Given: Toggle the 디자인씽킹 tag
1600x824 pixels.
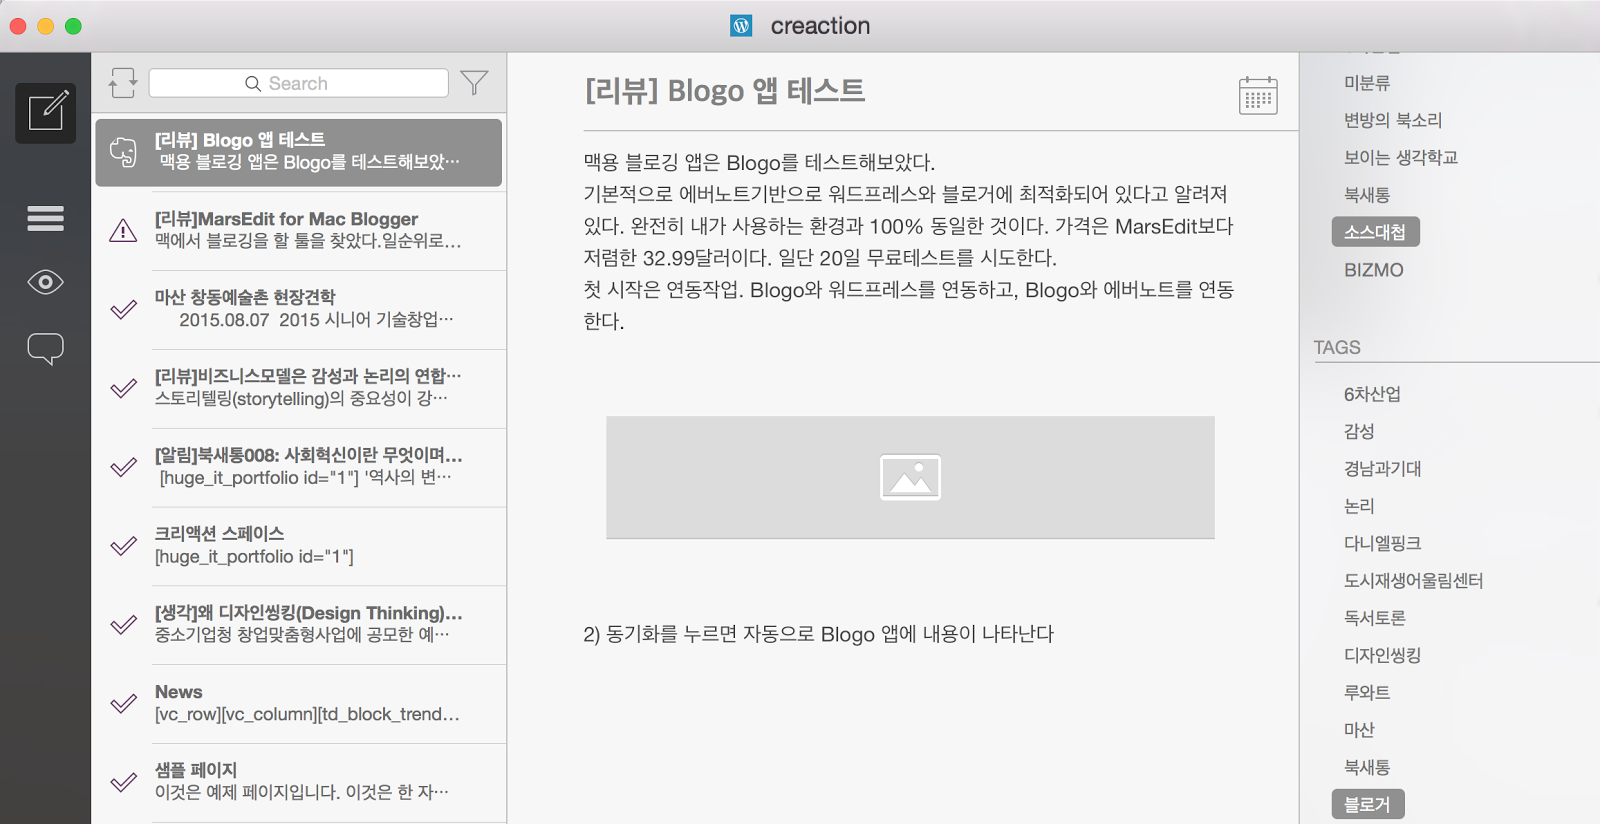Looking at the screenshot, I should (x=1382, y=655).
